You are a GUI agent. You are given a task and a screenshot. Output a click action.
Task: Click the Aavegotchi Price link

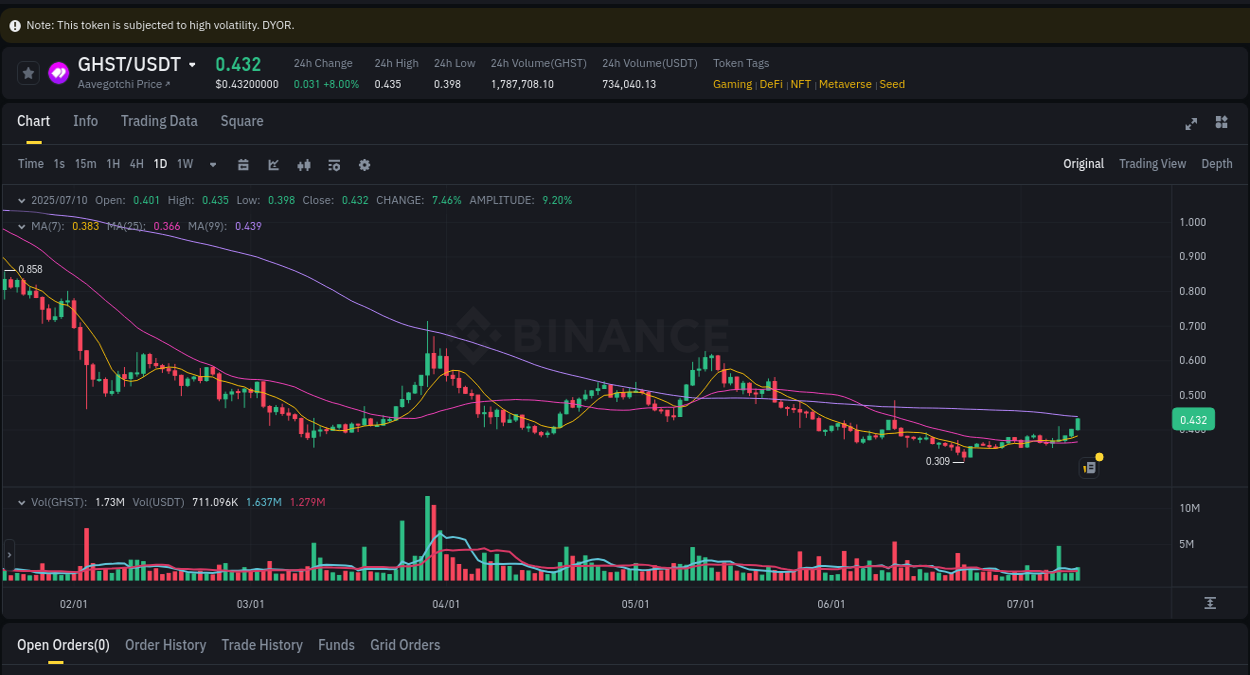117,84
